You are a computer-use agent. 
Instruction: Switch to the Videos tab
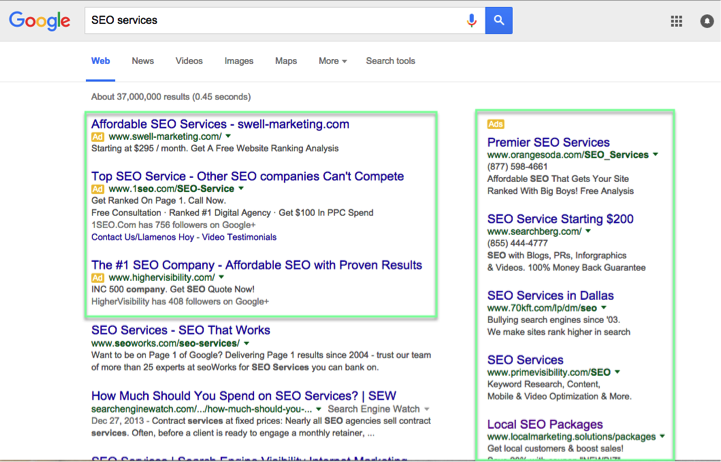(x=189, y=61)
